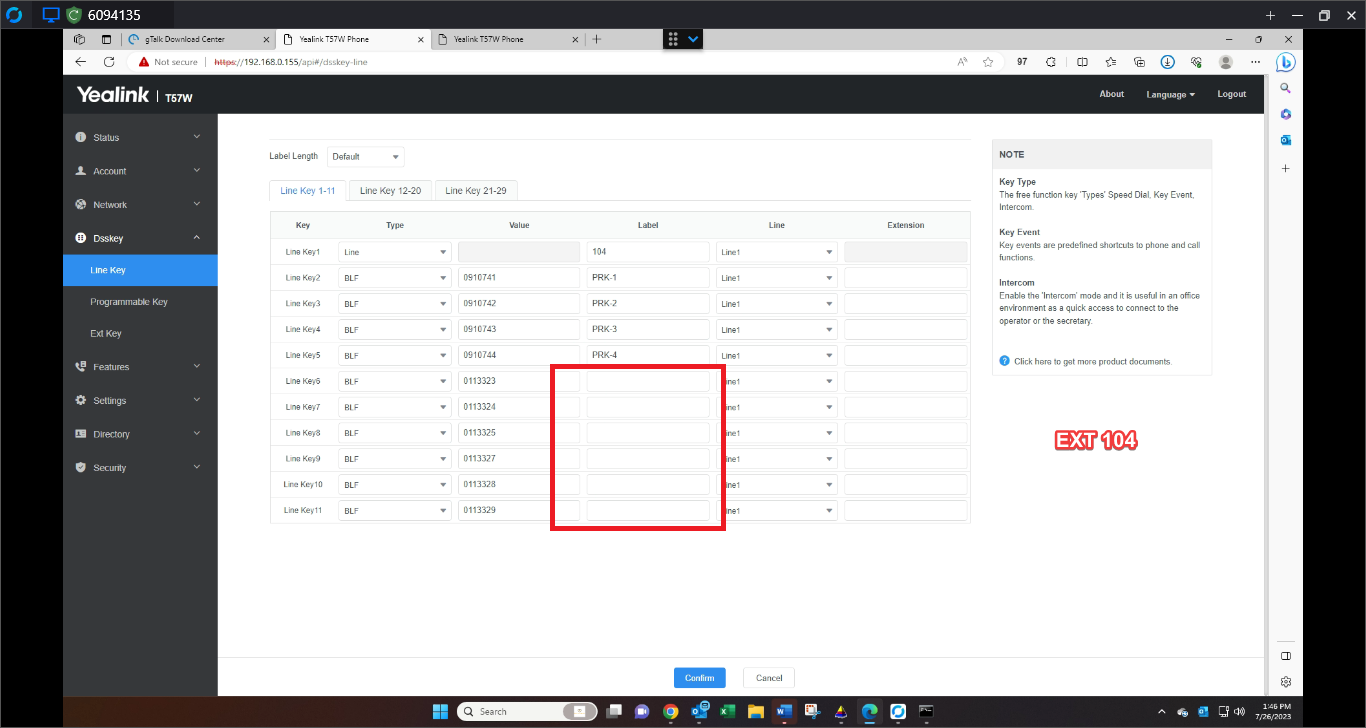
Task: Launch Google Chrome from the taskbar
Action: 670,711
